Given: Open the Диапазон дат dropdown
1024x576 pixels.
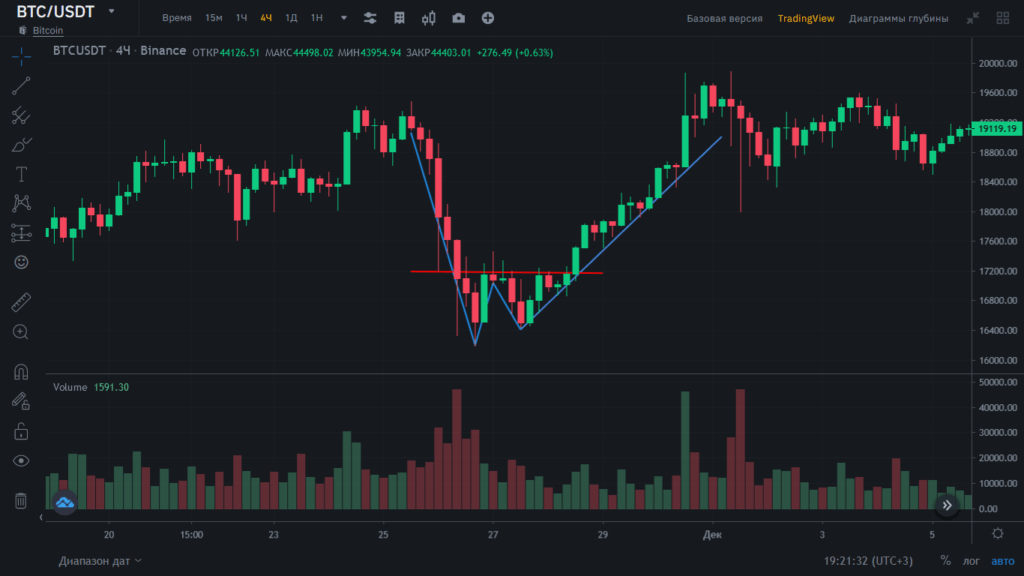Looking at the screenshot, I should (100, 561).
